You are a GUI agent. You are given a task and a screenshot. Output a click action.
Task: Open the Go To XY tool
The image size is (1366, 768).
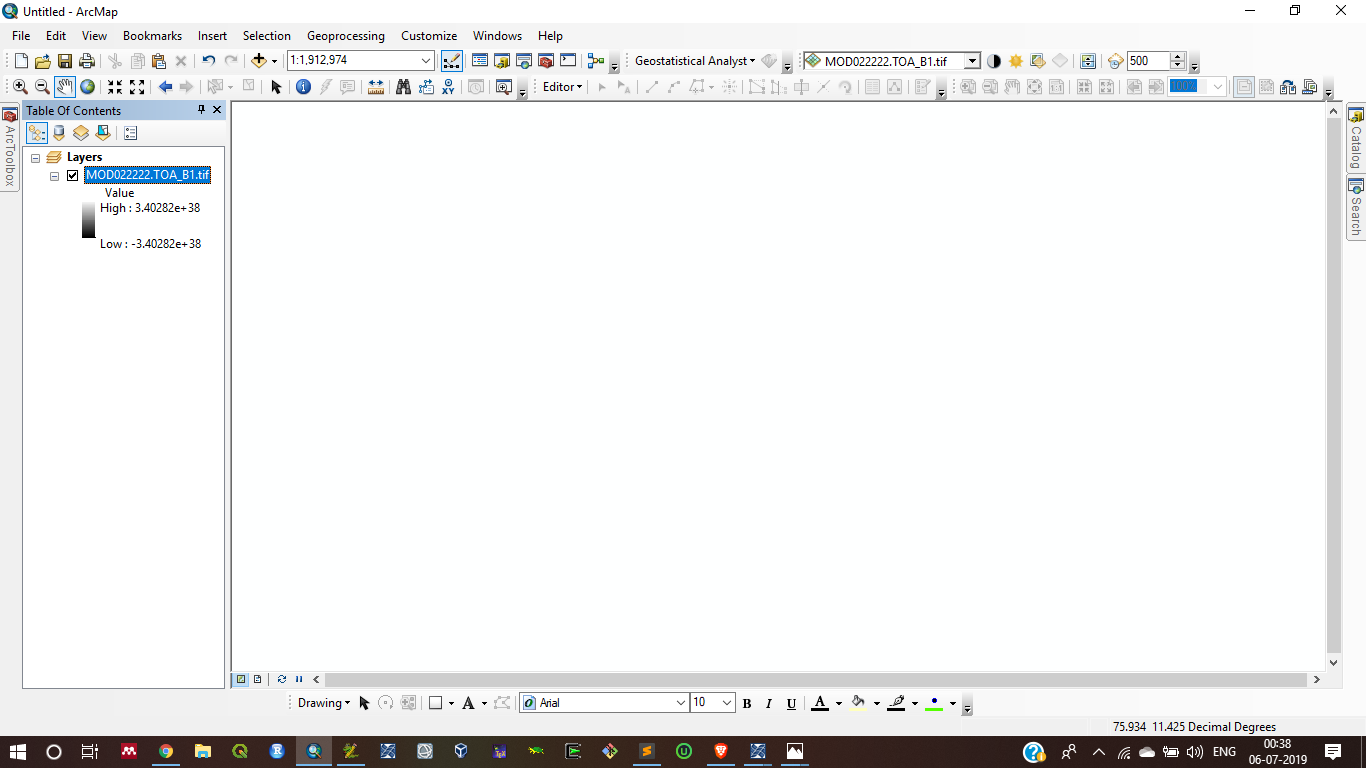448,87
